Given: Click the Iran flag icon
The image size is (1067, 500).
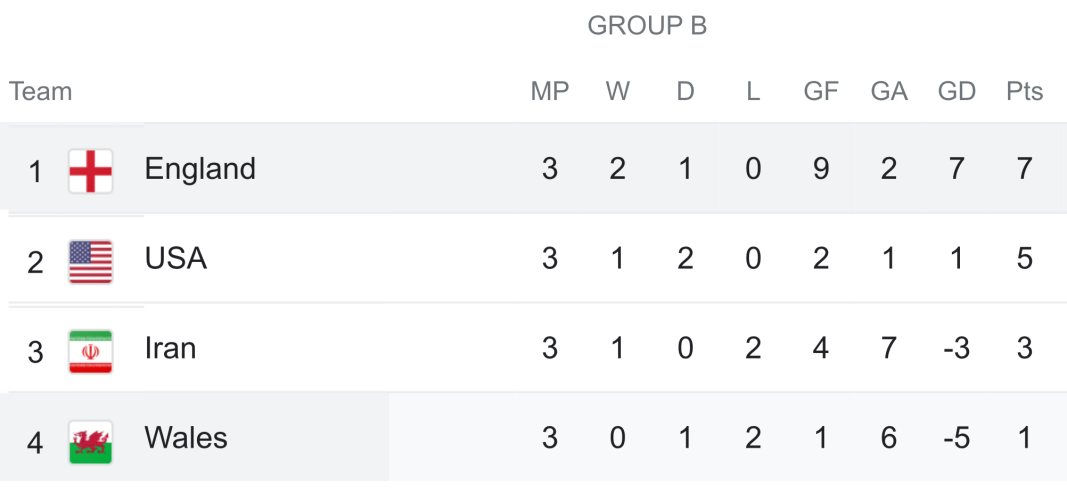Looking at the screenshot, I should tap(90, 351).
